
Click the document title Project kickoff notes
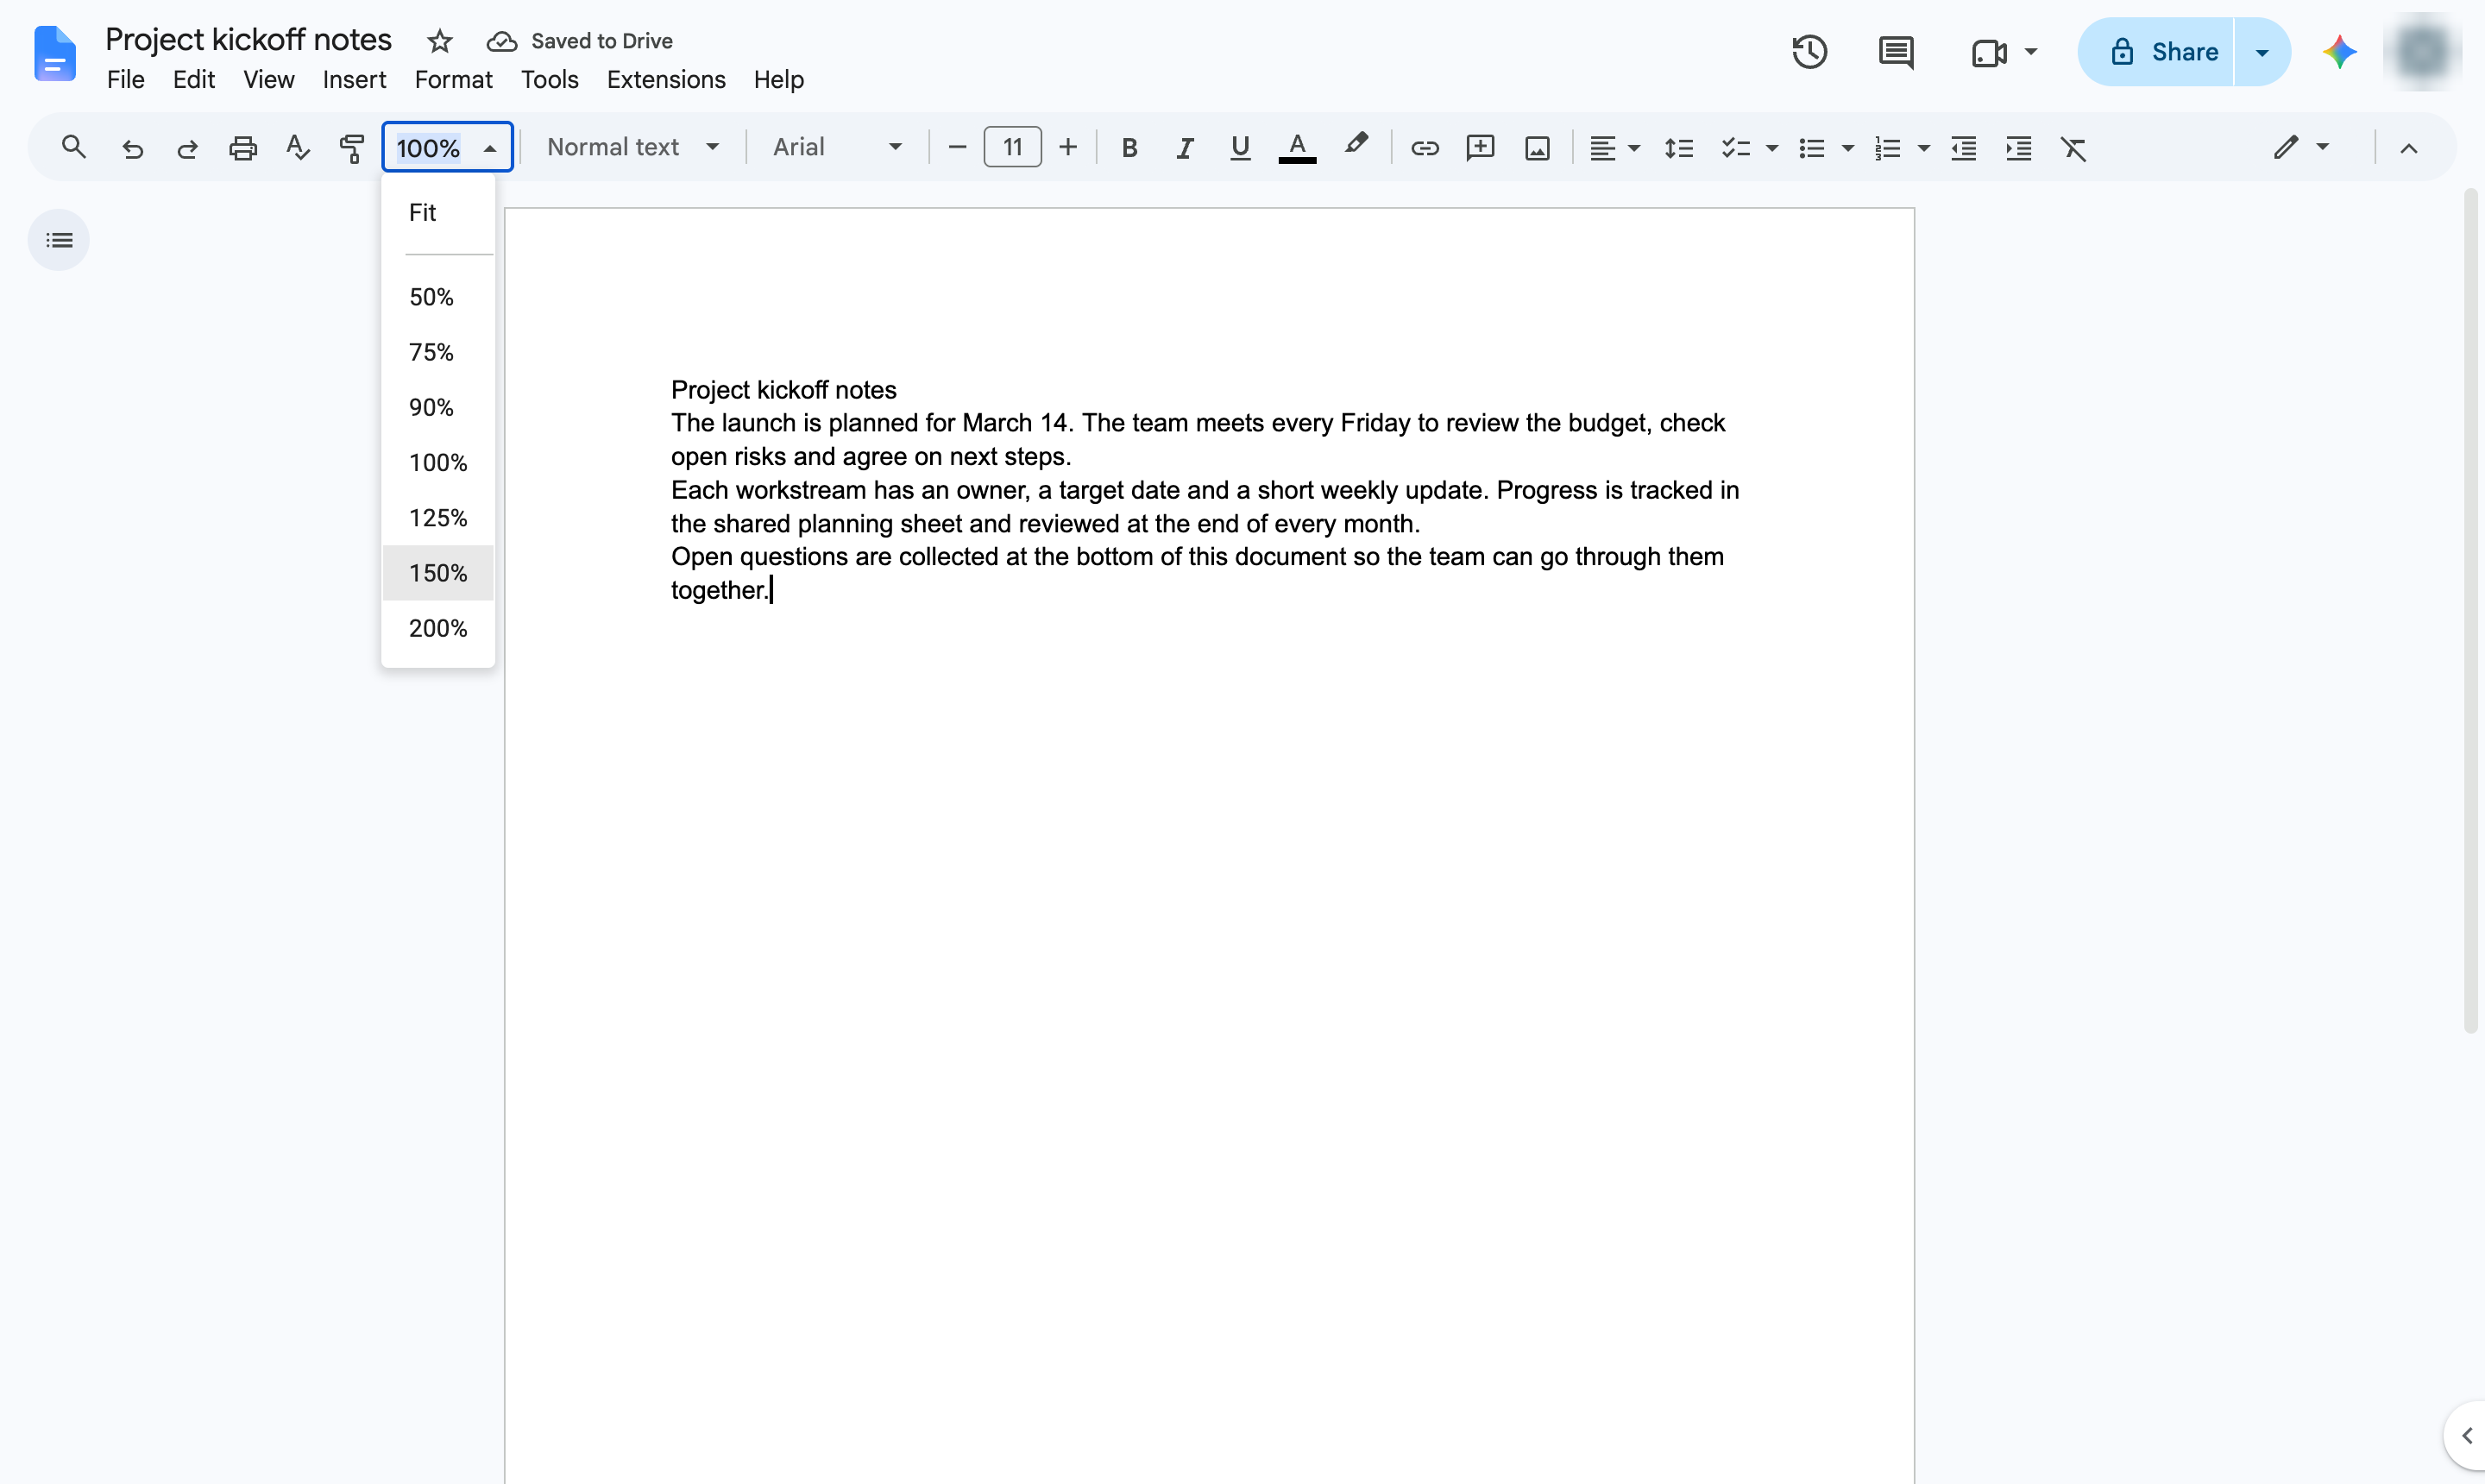coord(248,39)
